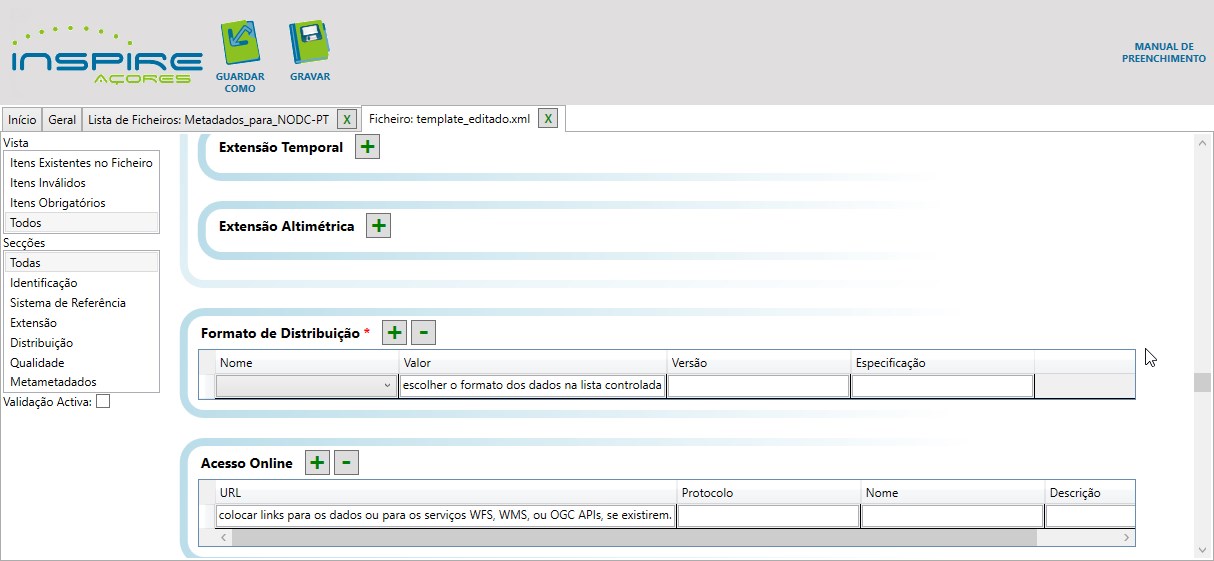Click the Guardar Como icon
Image resolution: width=1214 pixels, height=561 pixels.
pos(239,46)
